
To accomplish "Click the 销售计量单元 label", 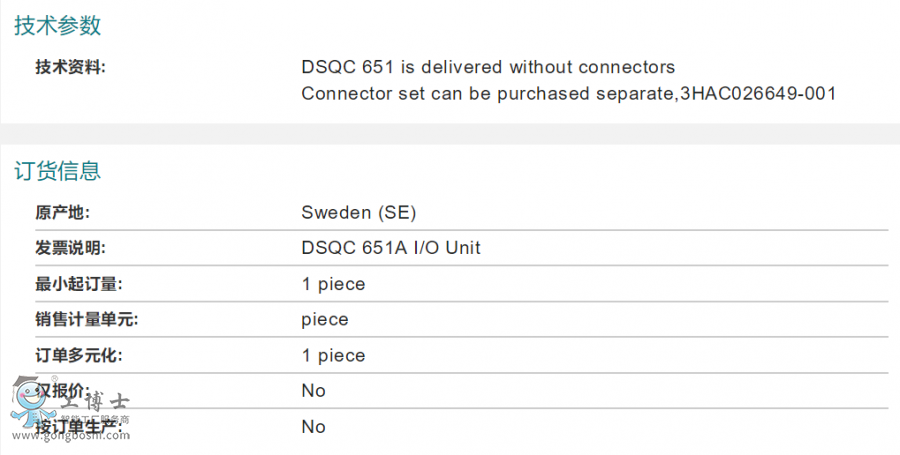I will coord(86,320).
